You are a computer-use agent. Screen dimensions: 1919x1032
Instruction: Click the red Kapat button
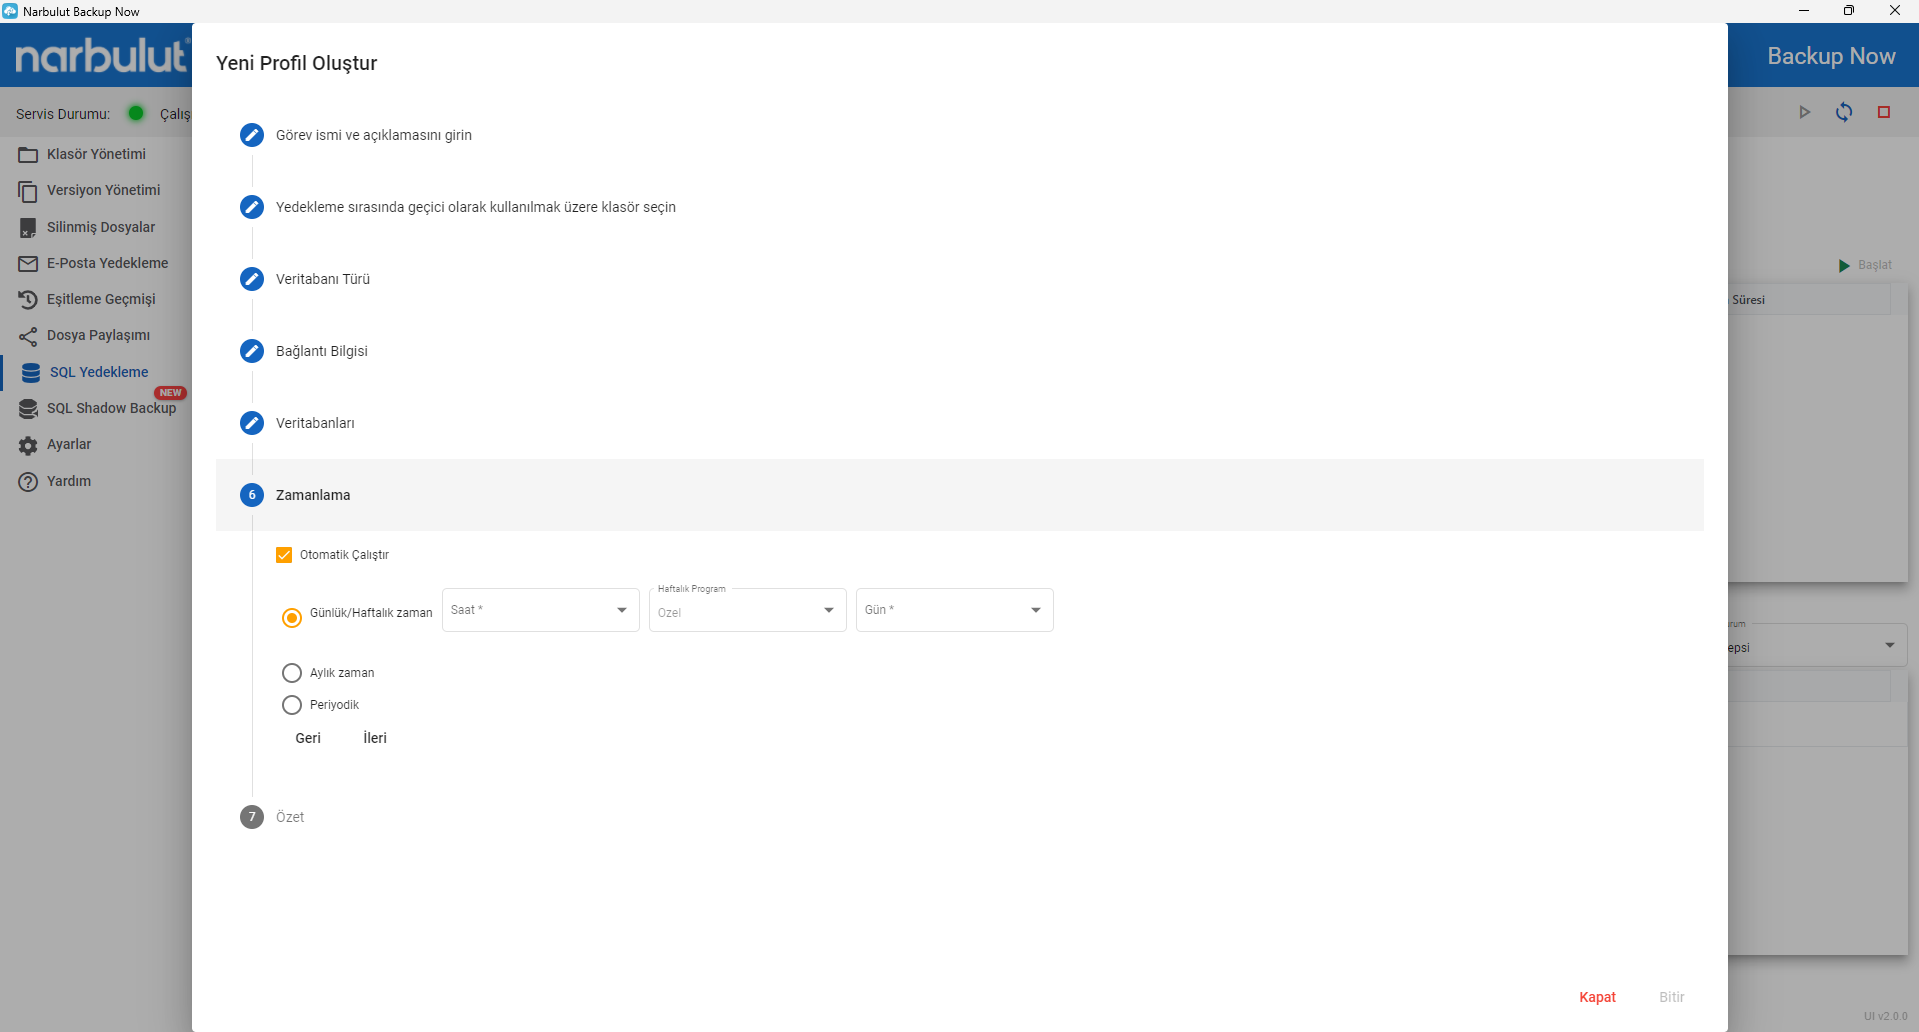[1597, 997]
